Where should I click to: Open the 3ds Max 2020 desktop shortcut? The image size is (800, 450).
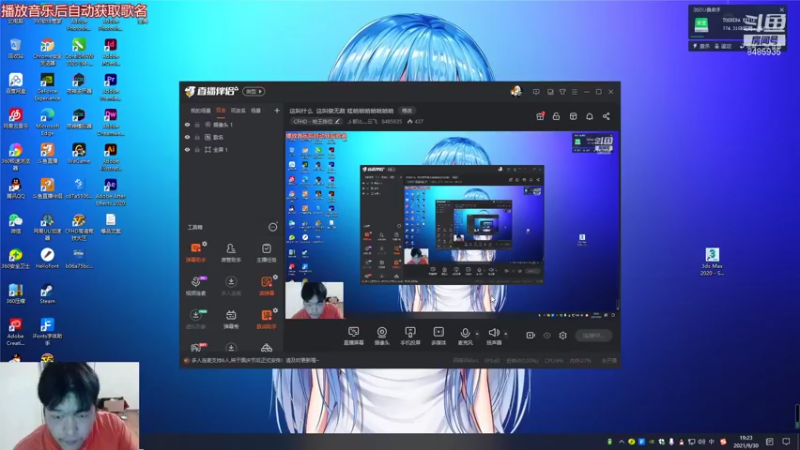coord(712,262)
